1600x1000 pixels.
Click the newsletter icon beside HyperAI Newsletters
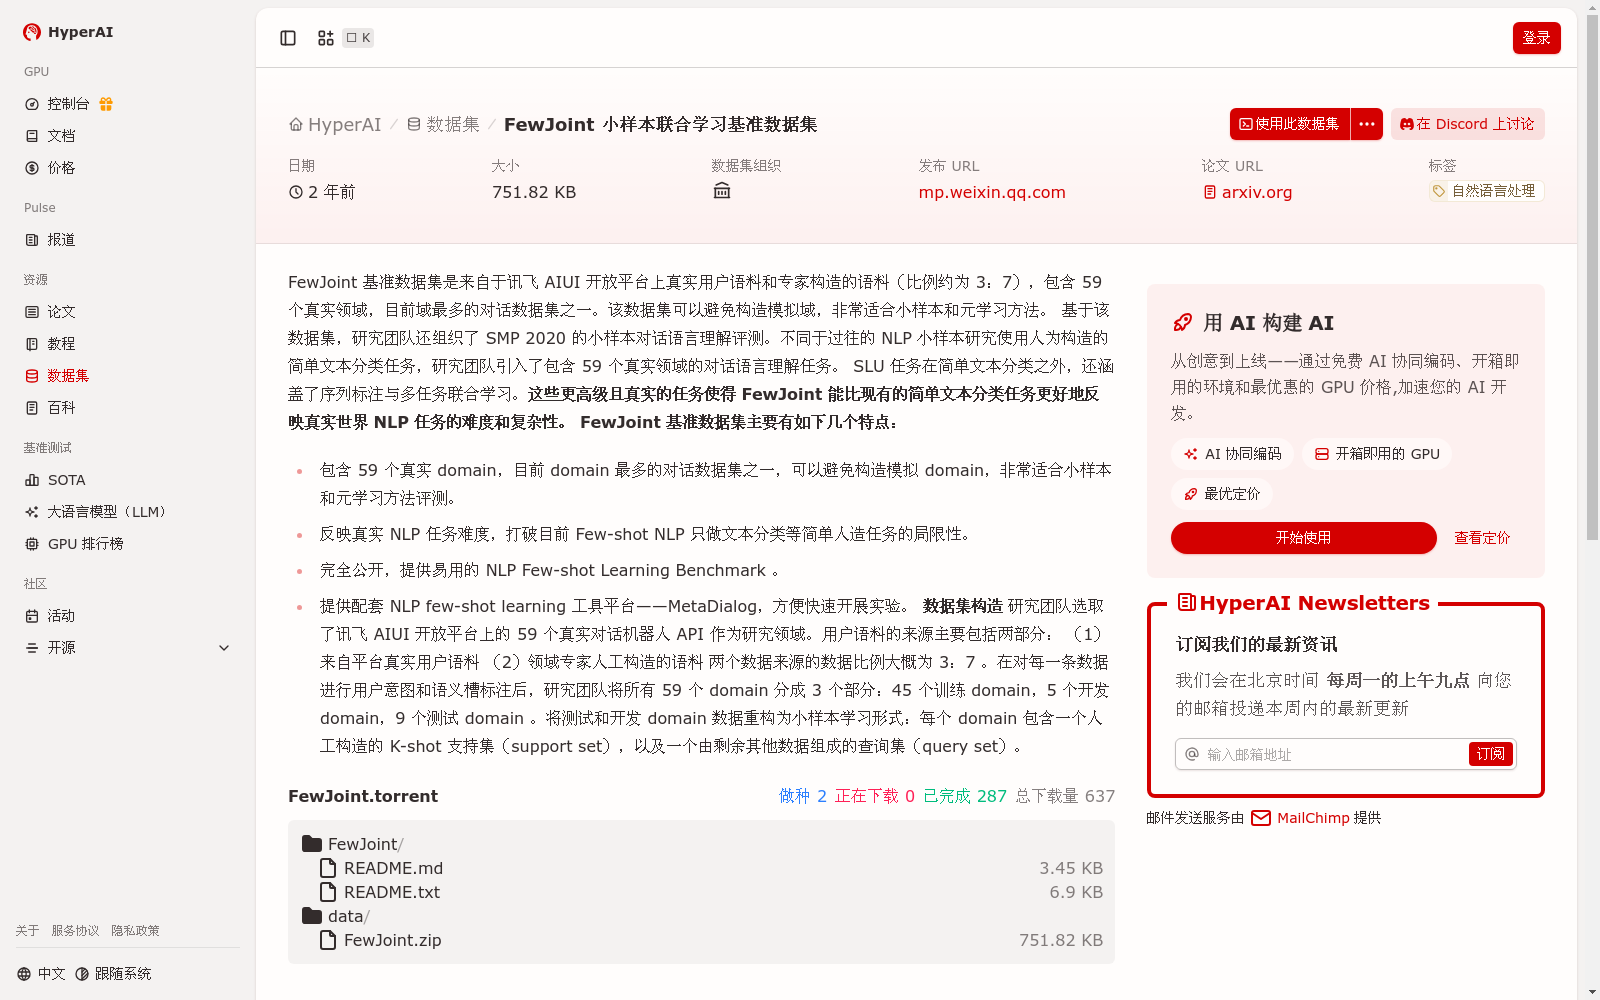[1186, 602]
